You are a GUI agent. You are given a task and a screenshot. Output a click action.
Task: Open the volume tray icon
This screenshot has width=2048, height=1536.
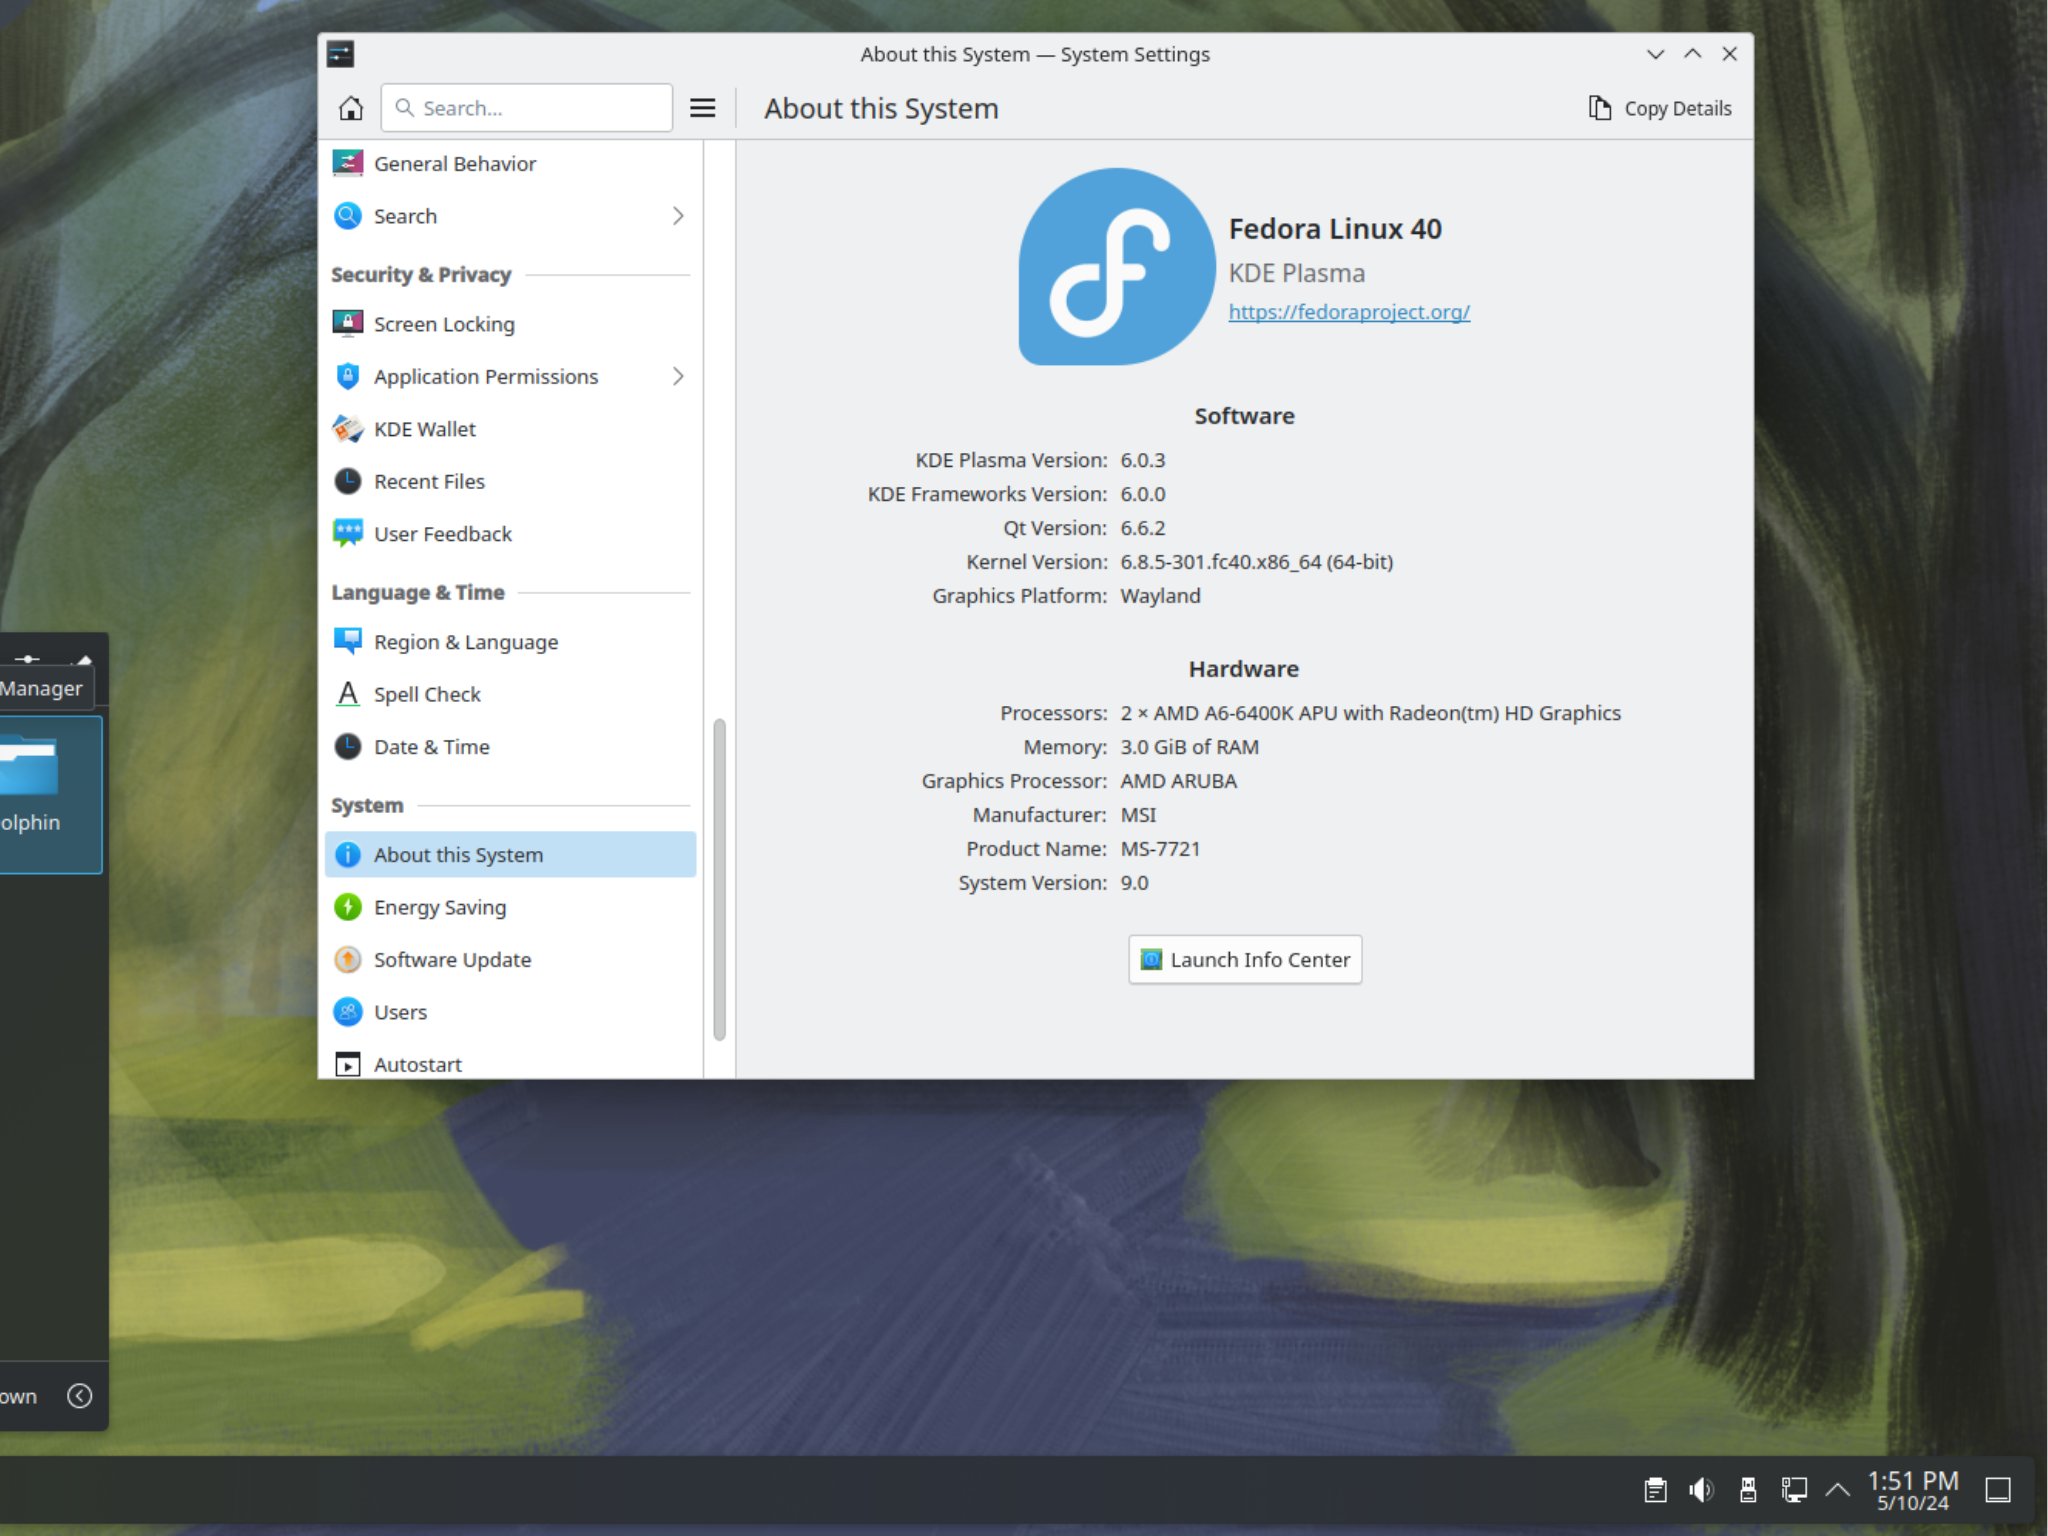click(1701, 1490)
